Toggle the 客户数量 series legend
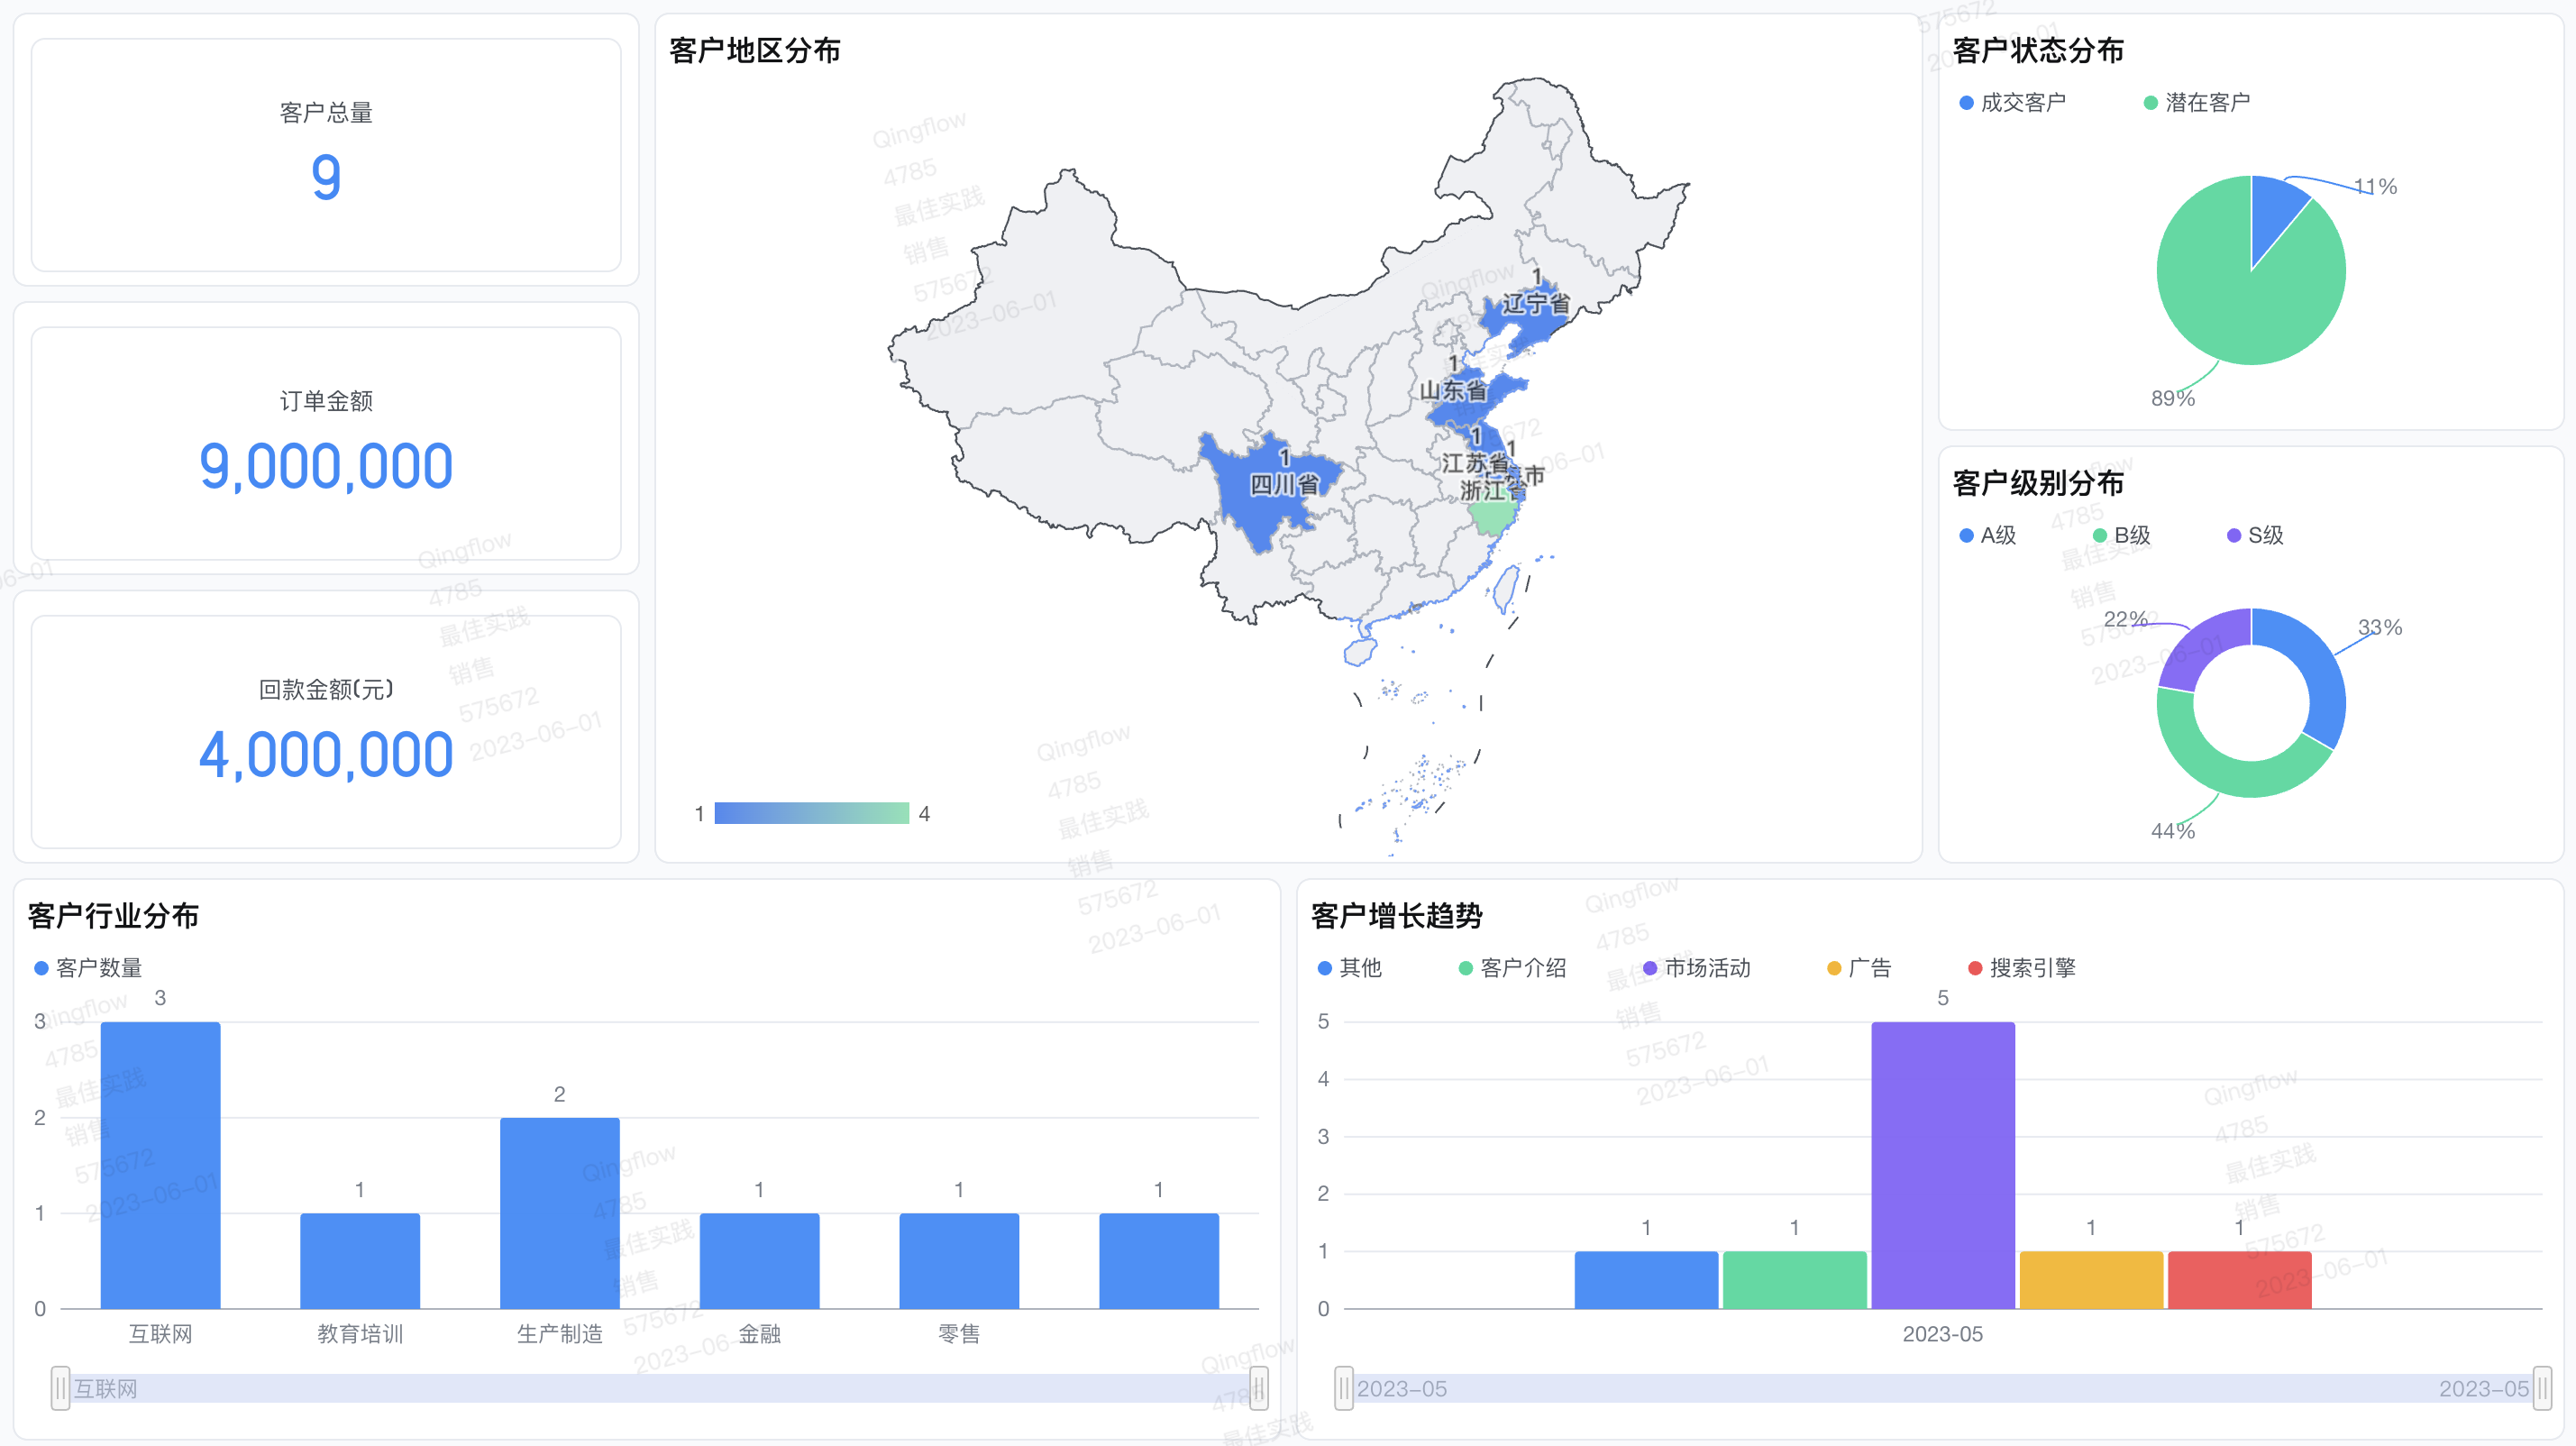Screen dimensions: 2576x1446 pos(88,968)
